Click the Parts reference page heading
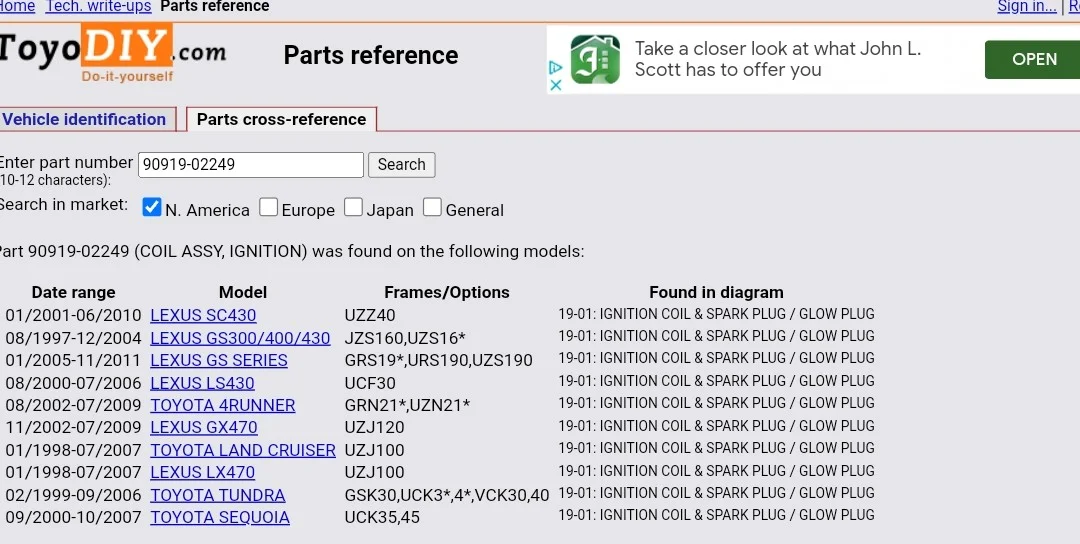This screenshot has height=544, width=1080. click(371, 55)
